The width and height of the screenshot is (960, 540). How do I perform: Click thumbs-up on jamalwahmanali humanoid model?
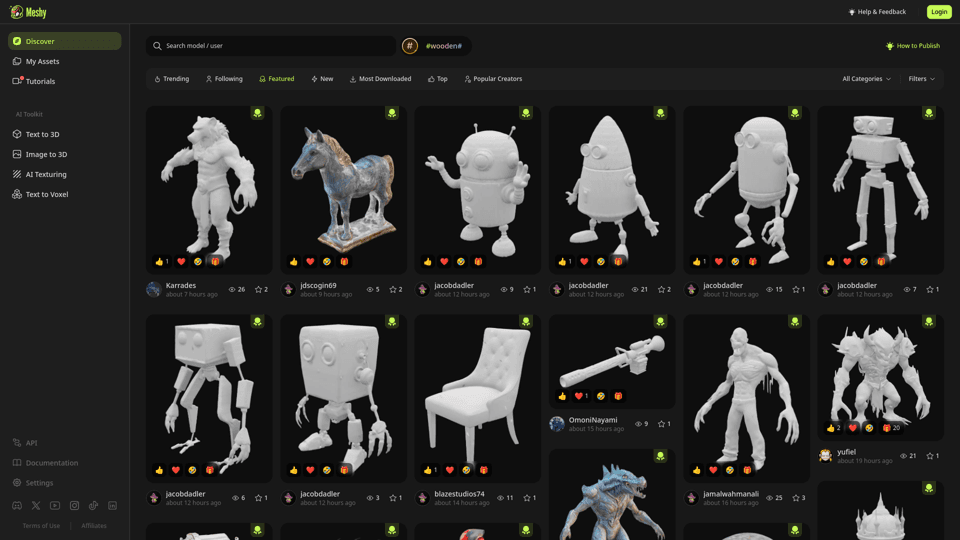coord(697,470)
